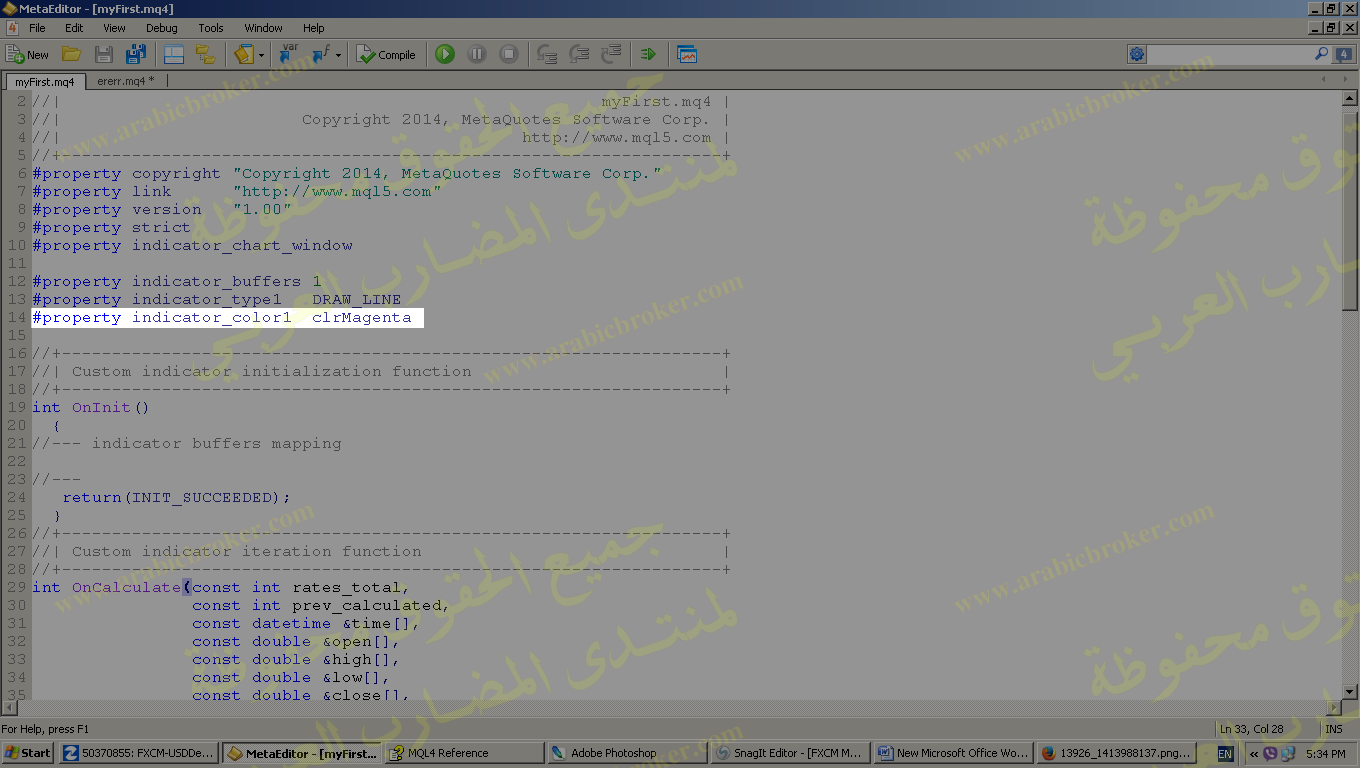Viewport: 1360px width, 768px height.
Task: Switch to New Microsoft Office Word taskbar item
Action: tap(954, 753)
